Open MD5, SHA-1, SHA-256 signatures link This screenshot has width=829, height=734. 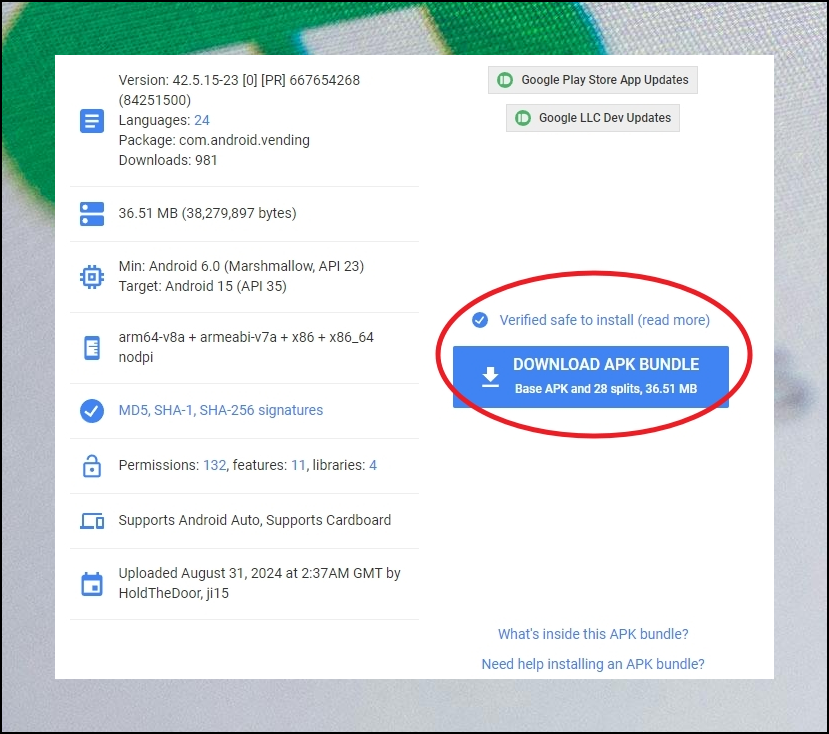[220, 410]
